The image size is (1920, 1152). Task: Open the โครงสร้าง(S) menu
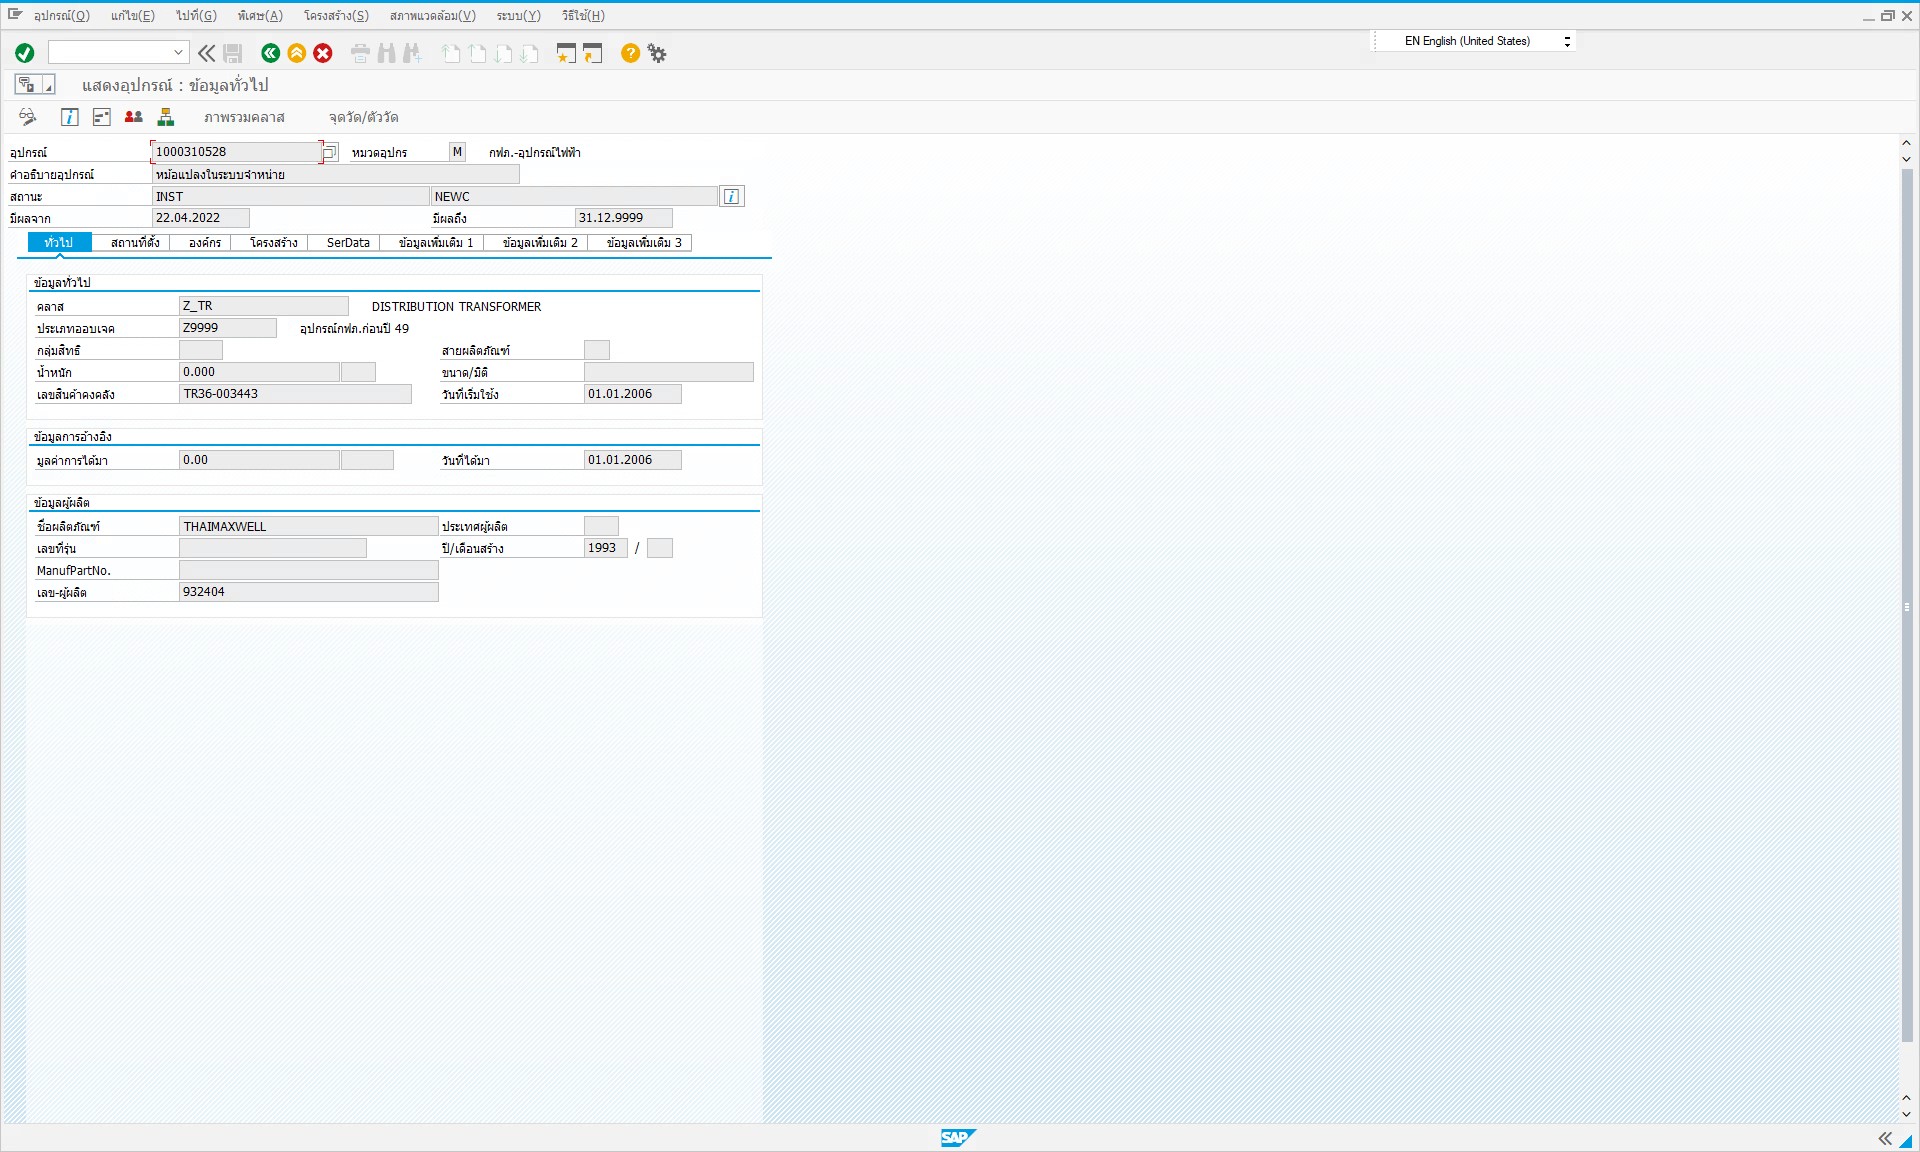tap(336, 15)
